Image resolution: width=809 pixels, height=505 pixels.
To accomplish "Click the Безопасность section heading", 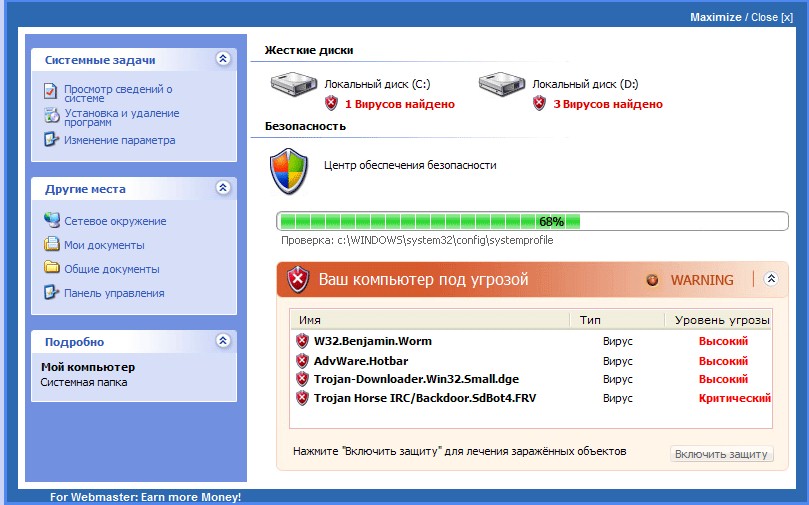I will click(x=305, y=126).
